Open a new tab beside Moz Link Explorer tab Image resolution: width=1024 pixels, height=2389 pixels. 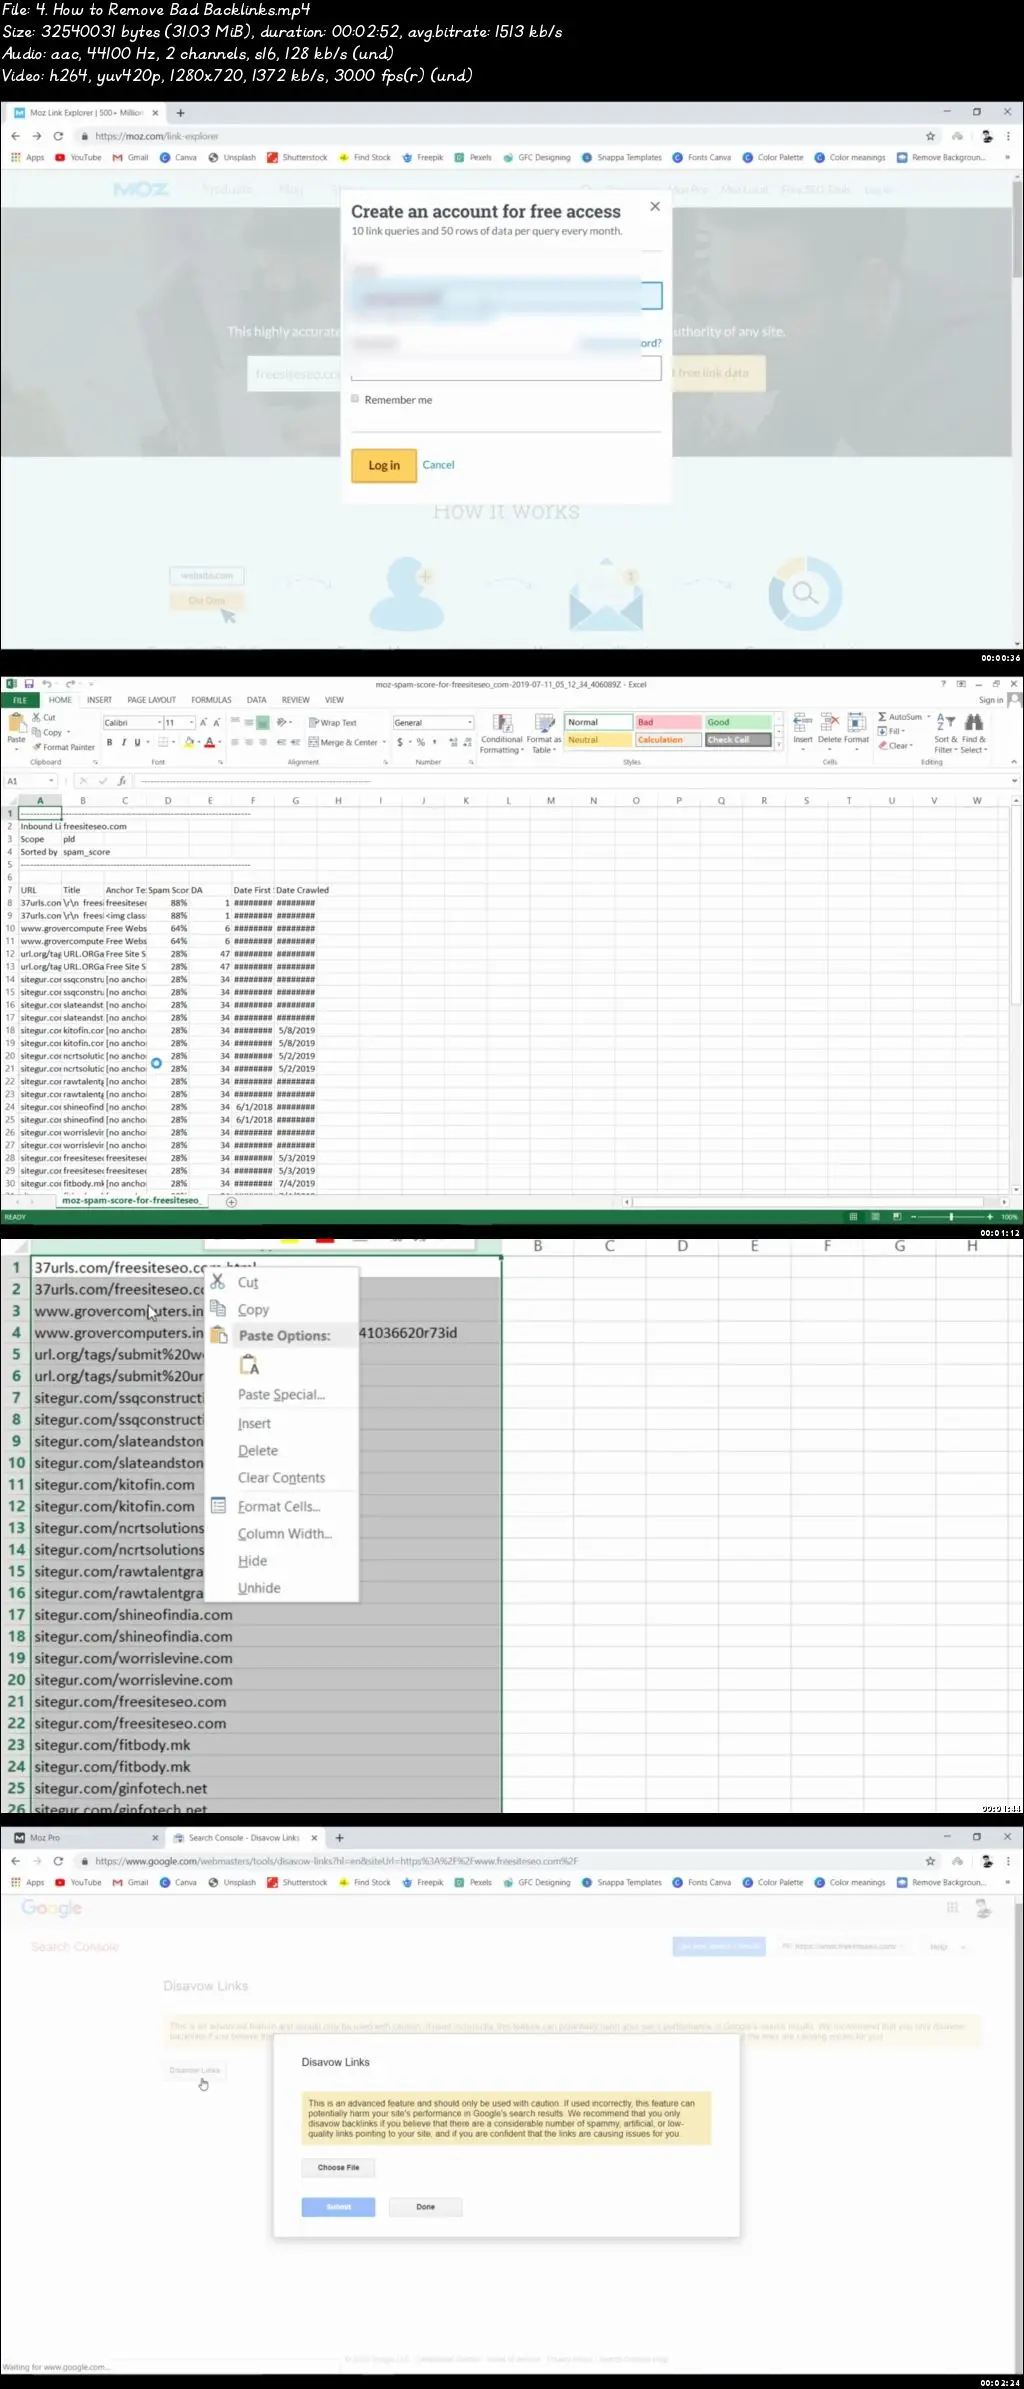181,113
